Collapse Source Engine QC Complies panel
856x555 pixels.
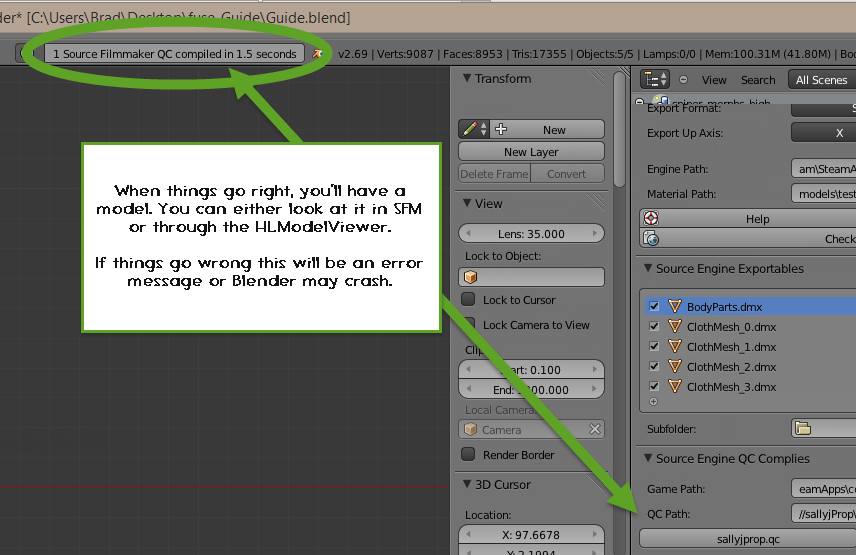coord(648,458)
